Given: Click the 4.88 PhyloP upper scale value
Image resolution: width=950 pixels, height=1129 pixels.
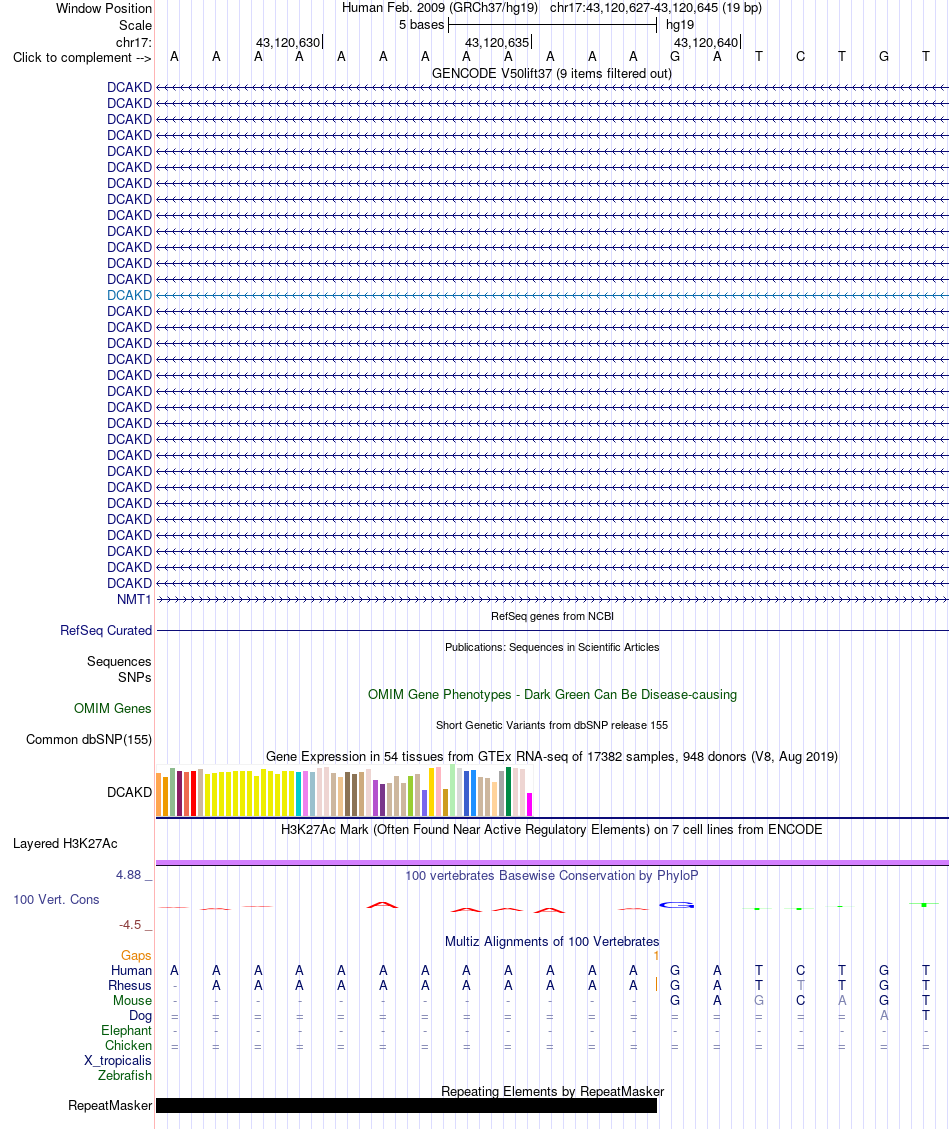Looking at the screenshot, I should (x=128, y=875).
